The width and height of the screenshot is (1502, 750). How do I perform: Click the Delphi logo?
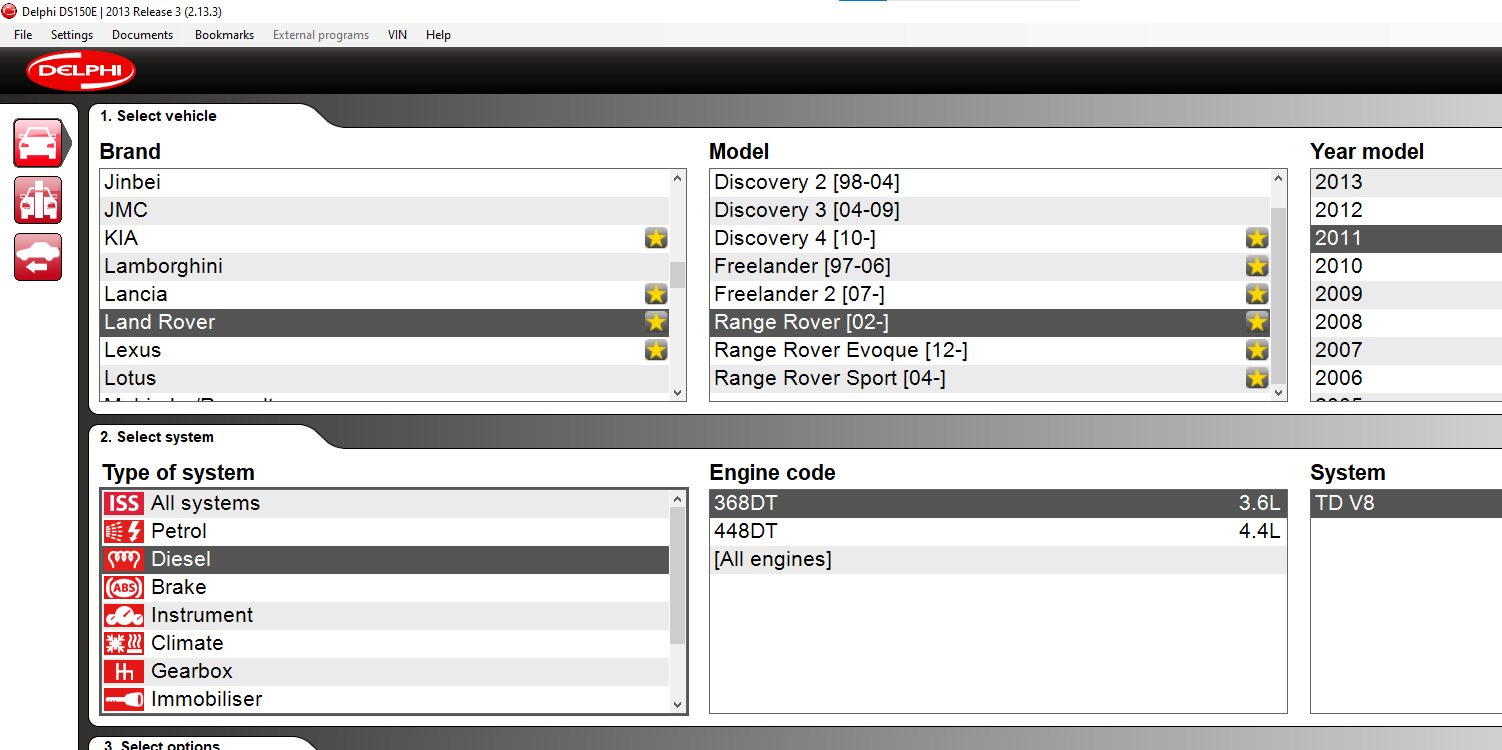pos(80,71)
